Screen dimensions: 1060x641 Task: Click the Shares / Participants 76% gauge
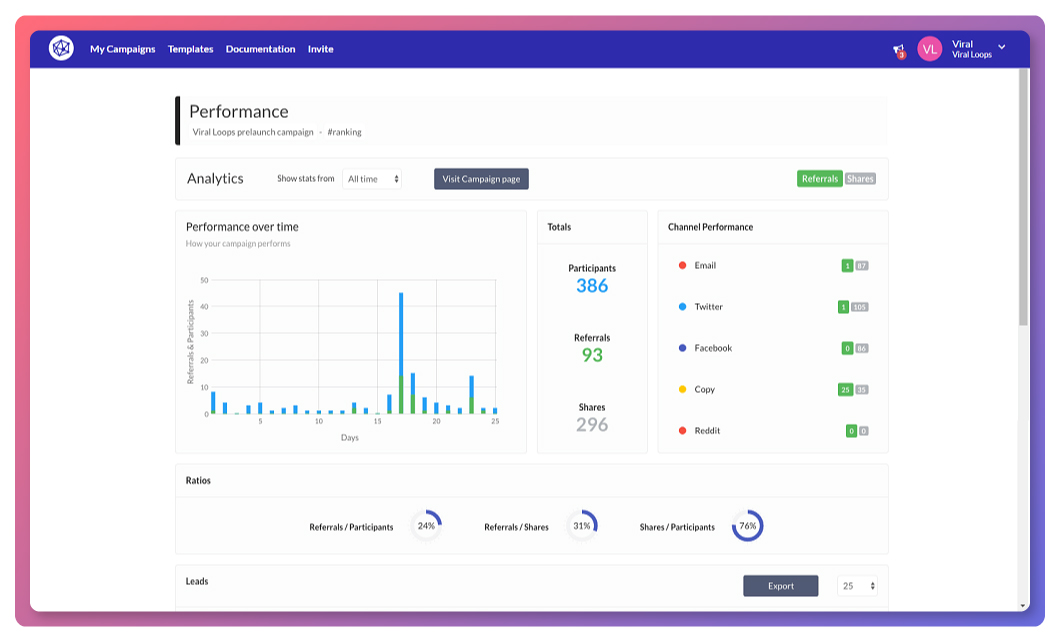[748, 525]
